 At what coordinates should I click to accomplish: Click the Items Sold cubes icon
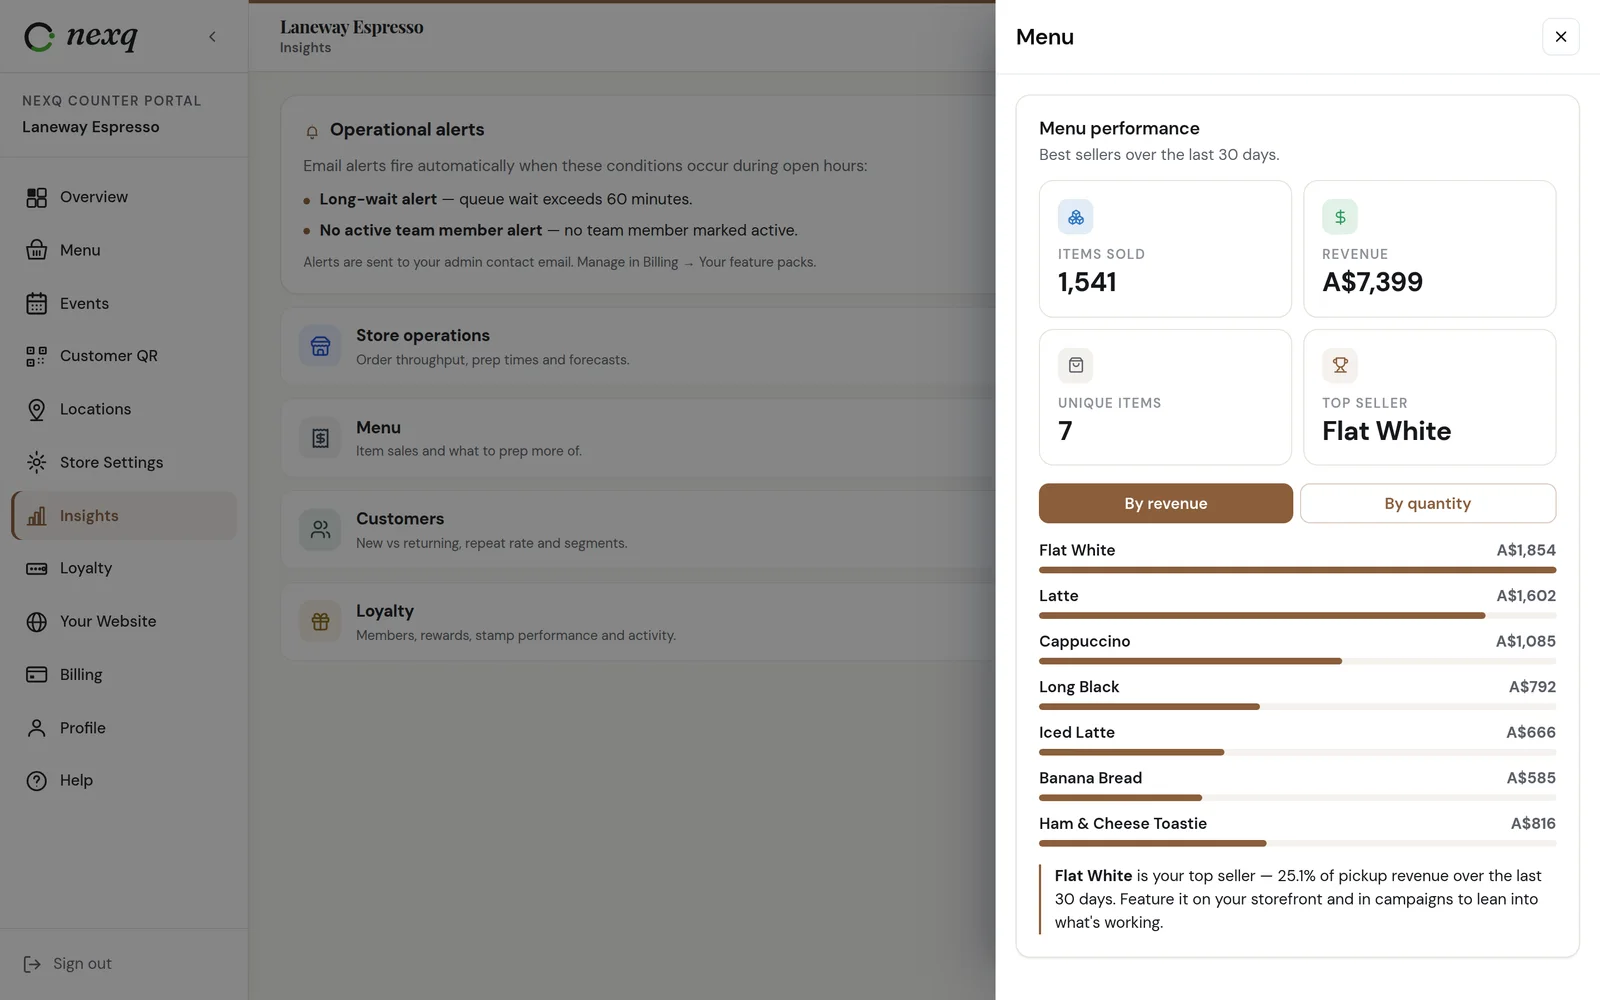tap(1076, 217)
